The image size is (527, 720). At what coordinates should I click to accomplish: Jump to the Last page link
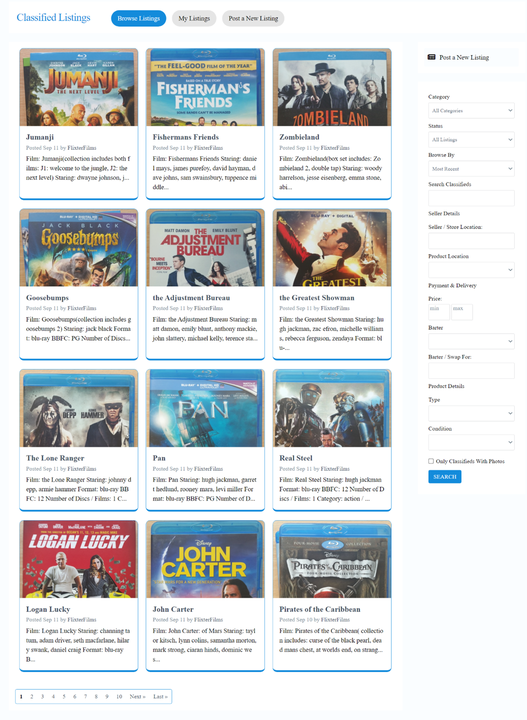coord(160,697)
